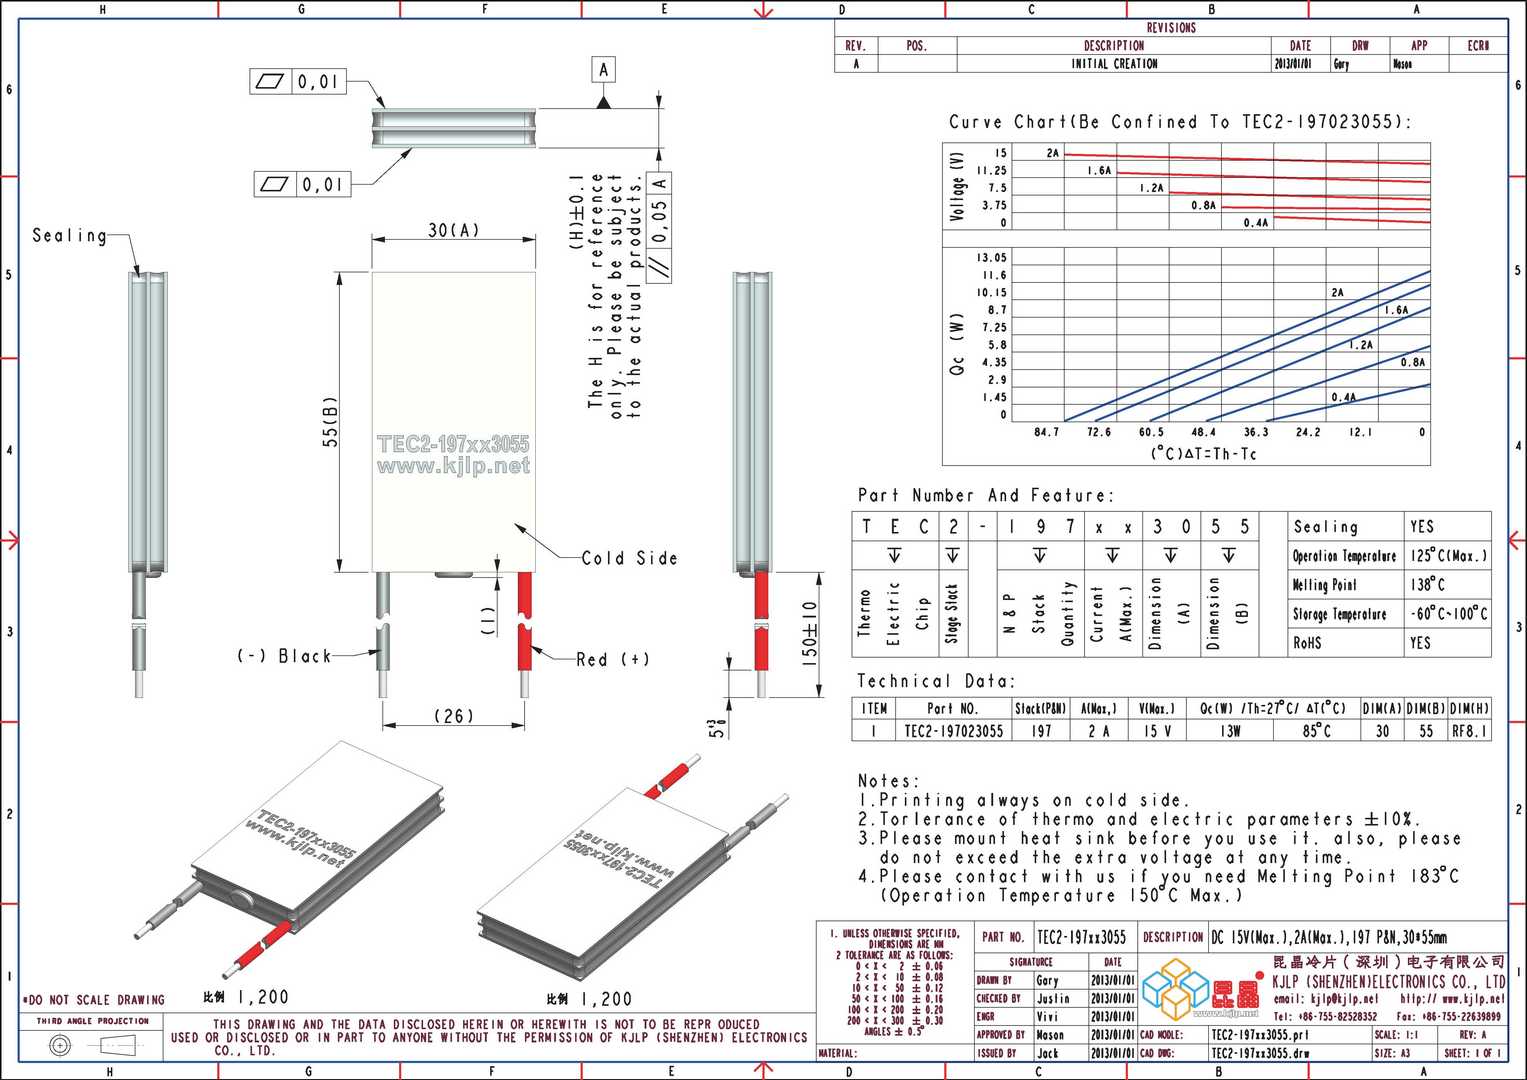Click 'TEC2-197xx3055.drw' CAD DWG value
This screenshot has height=1080, width=1527.
[x=1259, y=1052]
